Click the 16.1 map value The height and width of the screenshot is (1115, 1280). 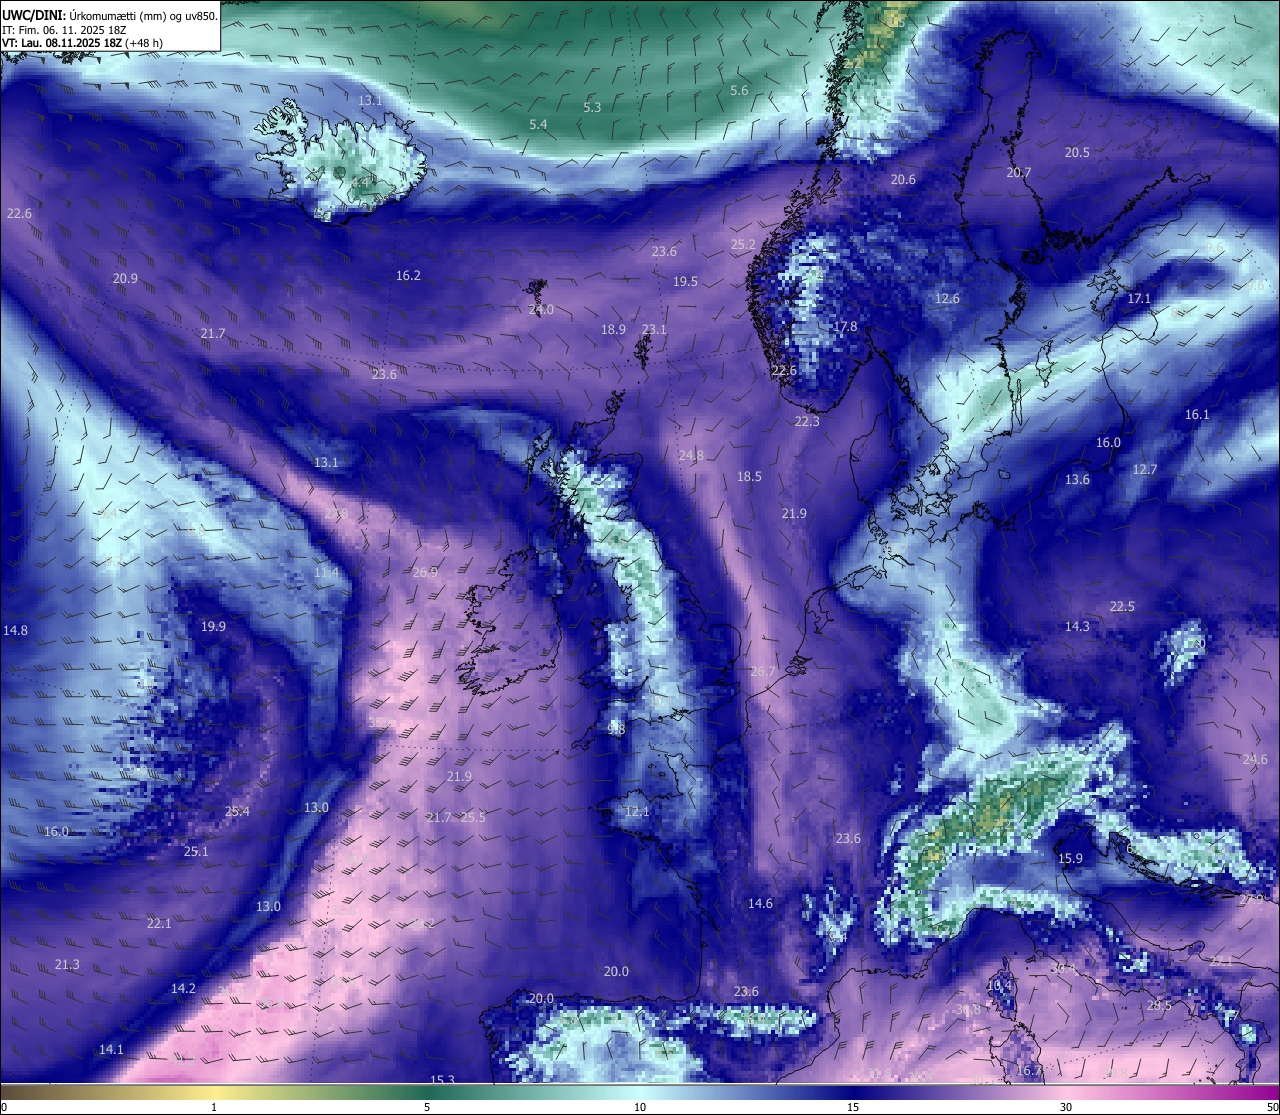[1197, 415]
